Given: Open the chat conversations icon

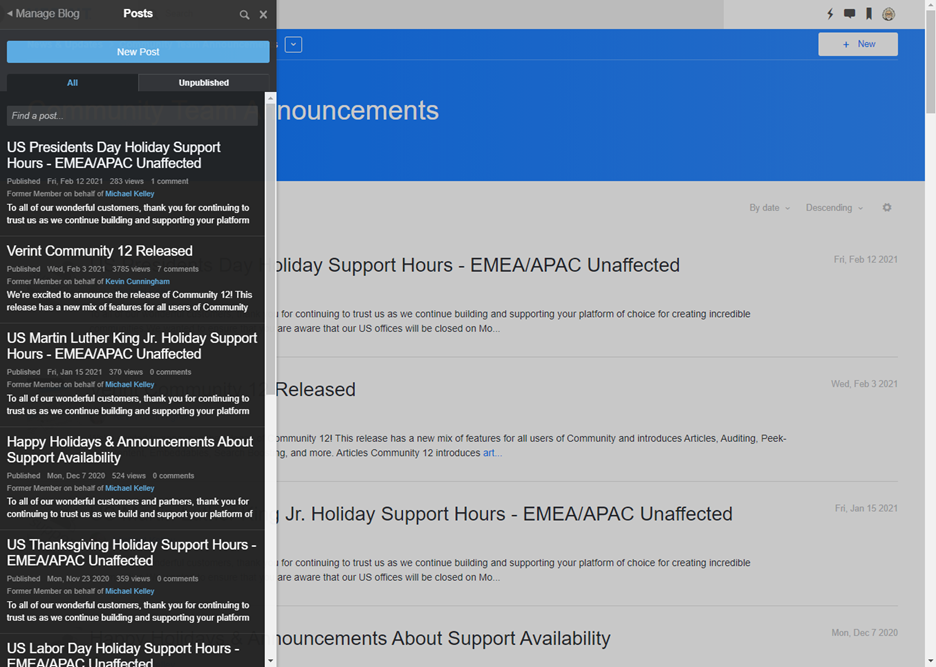Looking at the screenshot, I should pyautogui.click(x=849, y=14).
